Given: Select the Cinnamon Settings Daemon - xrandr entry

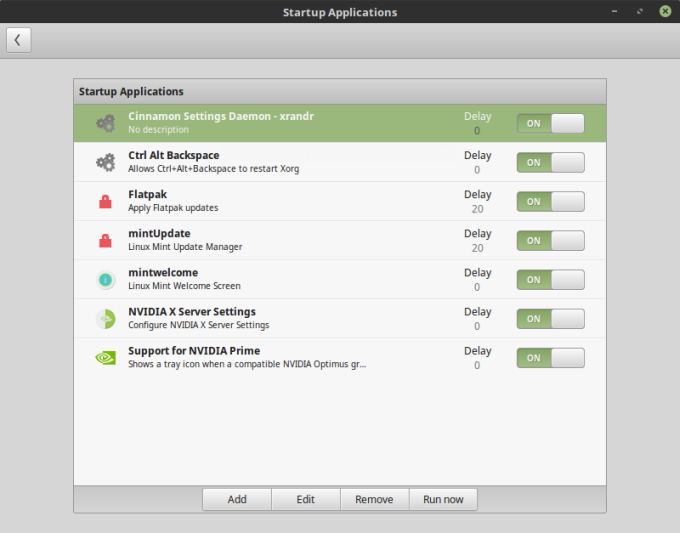Looking at the screenshot, I should [x=340, y=123].
